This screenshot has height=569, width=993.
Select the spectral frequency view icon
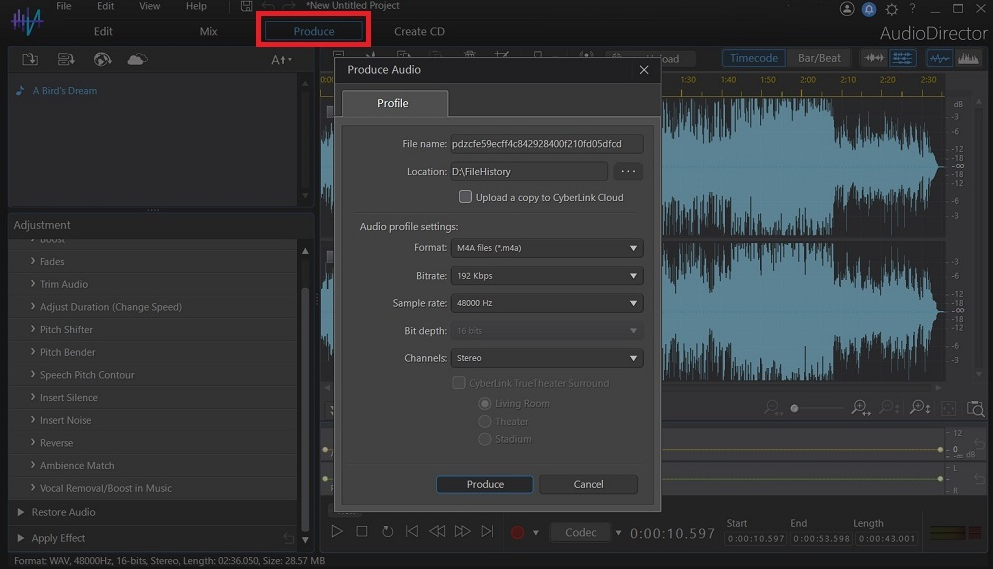pyautogui.click(x=968, y=58)
